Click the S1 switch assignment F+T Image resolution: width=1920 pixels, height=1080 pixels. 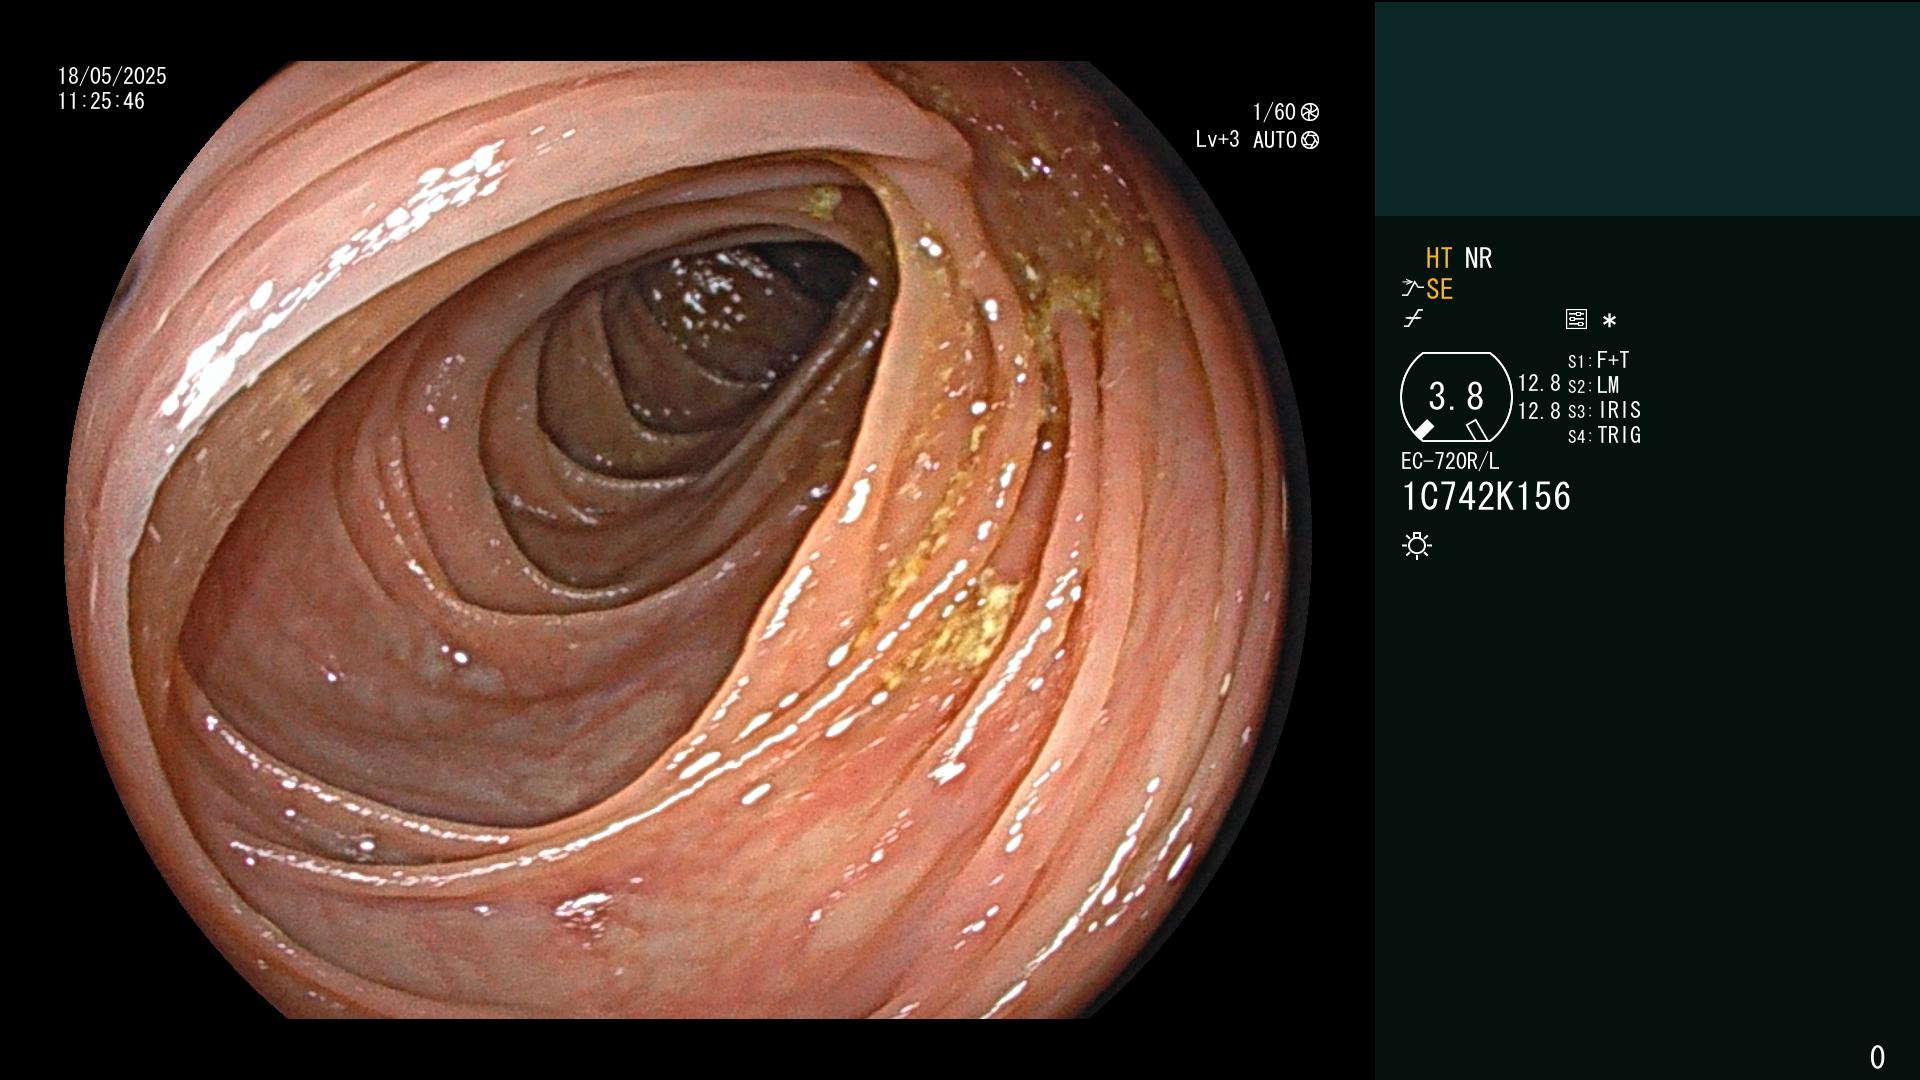[x=1598, y=360]
